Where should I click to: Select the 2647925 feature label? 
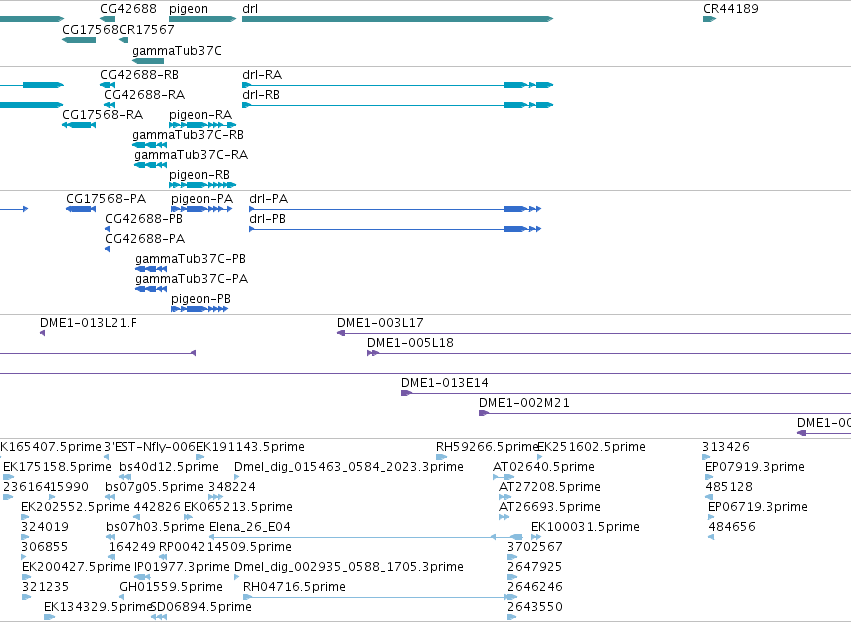pyautogui.click(x=535, y=567)
